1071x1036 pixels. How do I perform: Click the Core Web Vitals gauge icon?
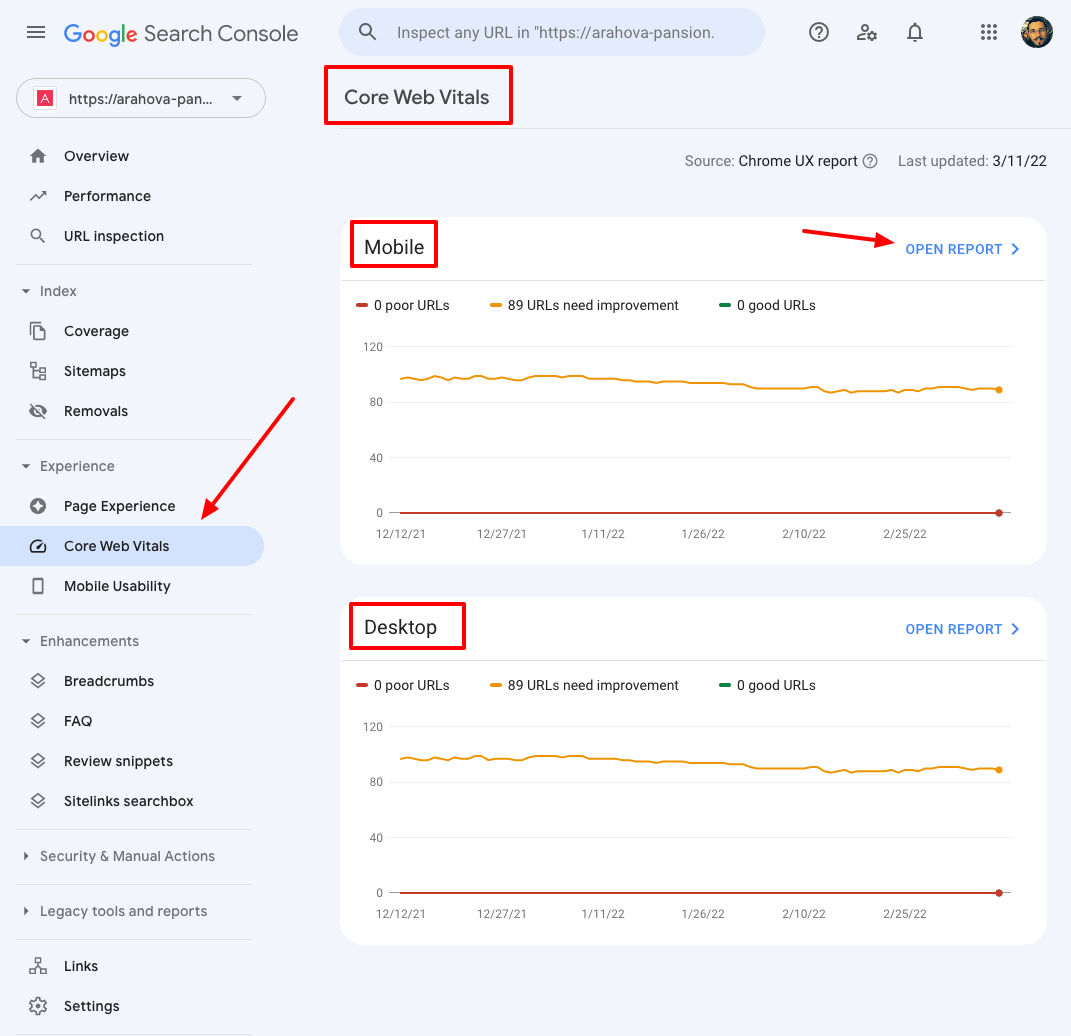point(38,546)
